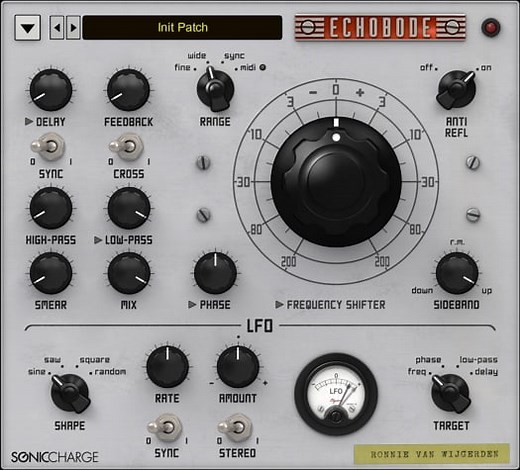Go to the next patch

[x=73, y=28]
